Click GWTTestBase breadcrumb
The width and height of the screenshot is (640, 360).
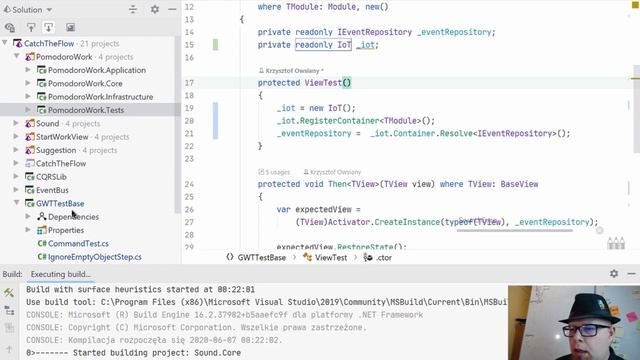[x=262, y=258]
